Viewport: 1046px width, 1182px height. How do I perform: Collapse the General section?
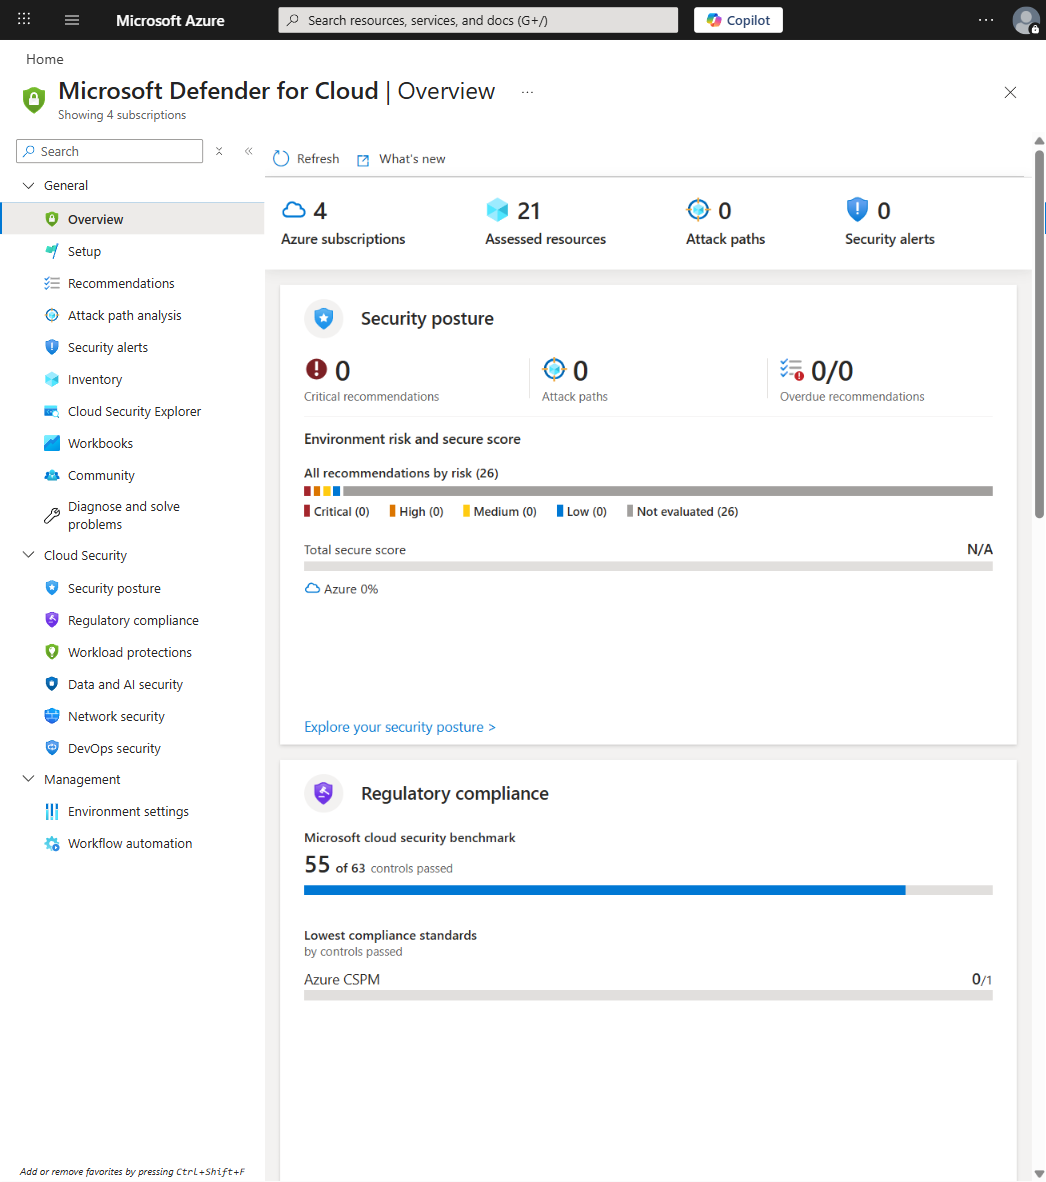[29, 185]
